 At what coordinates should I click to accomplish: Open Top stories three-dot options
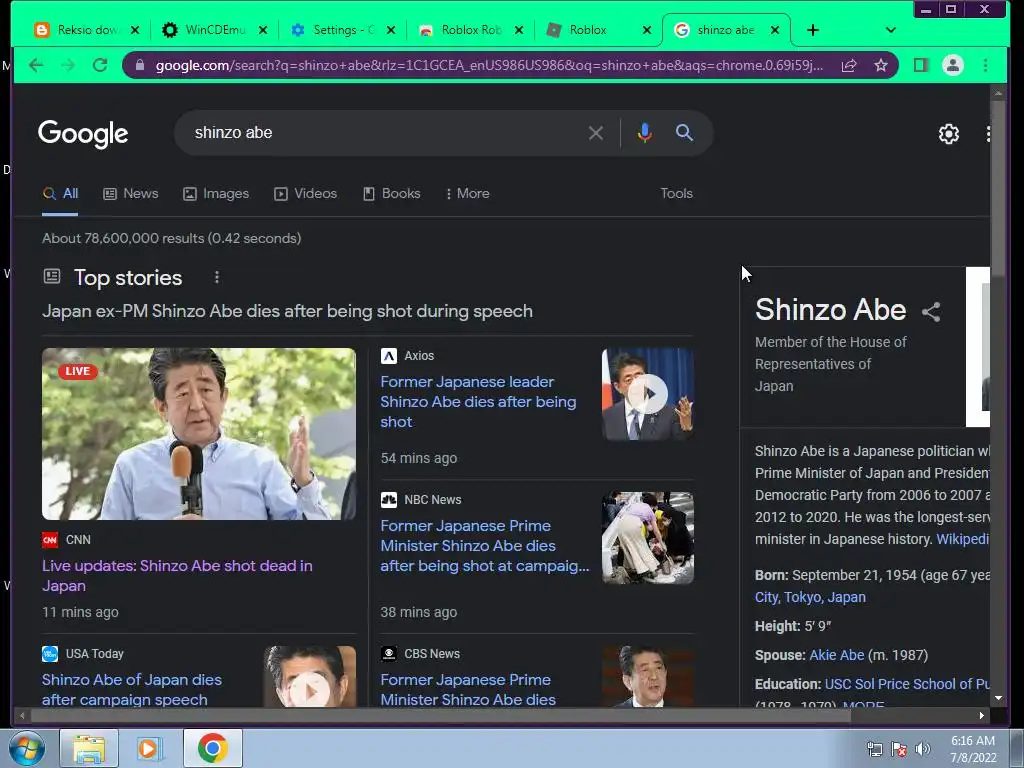click(217, 278)
